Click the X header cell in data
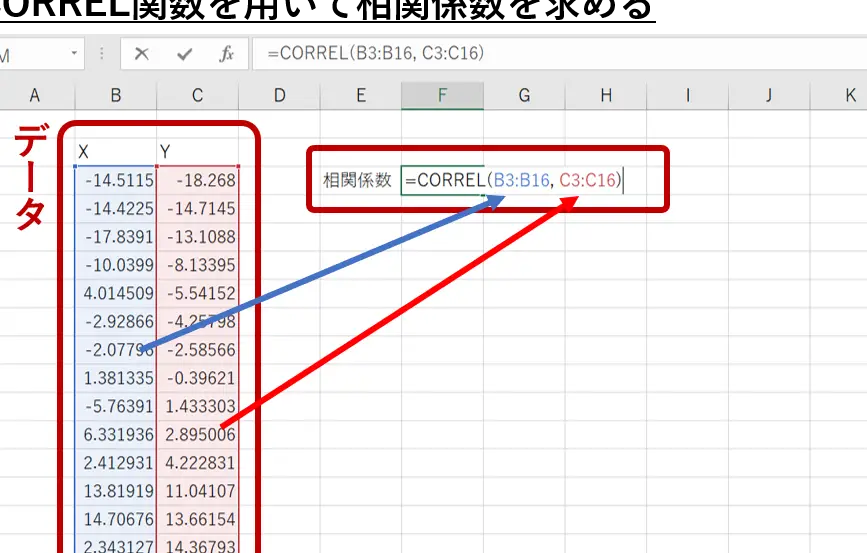This screenshot has width=867, height=553. 116,152
